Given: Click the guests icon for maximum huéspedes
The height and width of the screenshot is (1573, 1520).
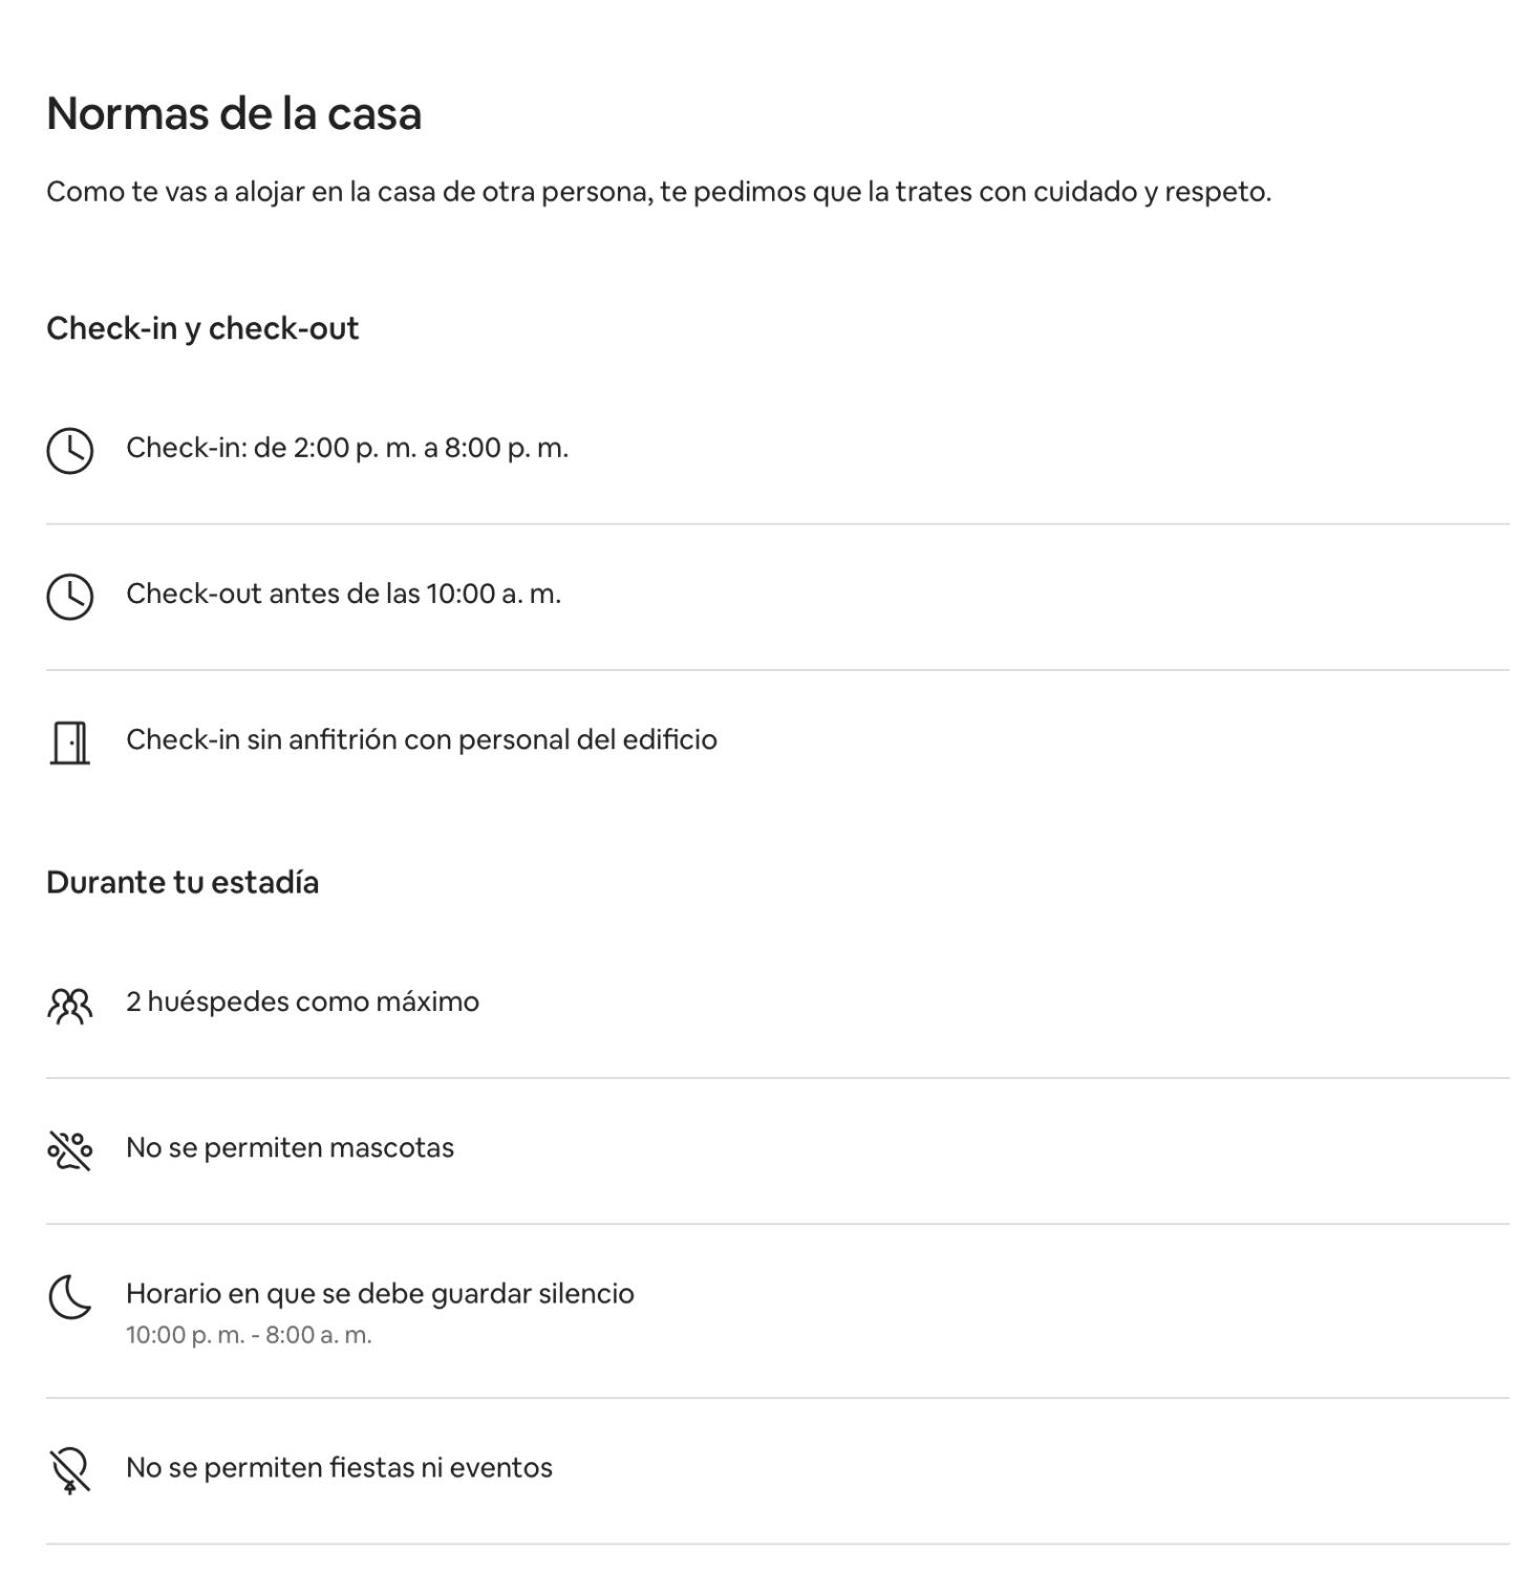Looking at the screenshot, I should [x=70, y=1005].
